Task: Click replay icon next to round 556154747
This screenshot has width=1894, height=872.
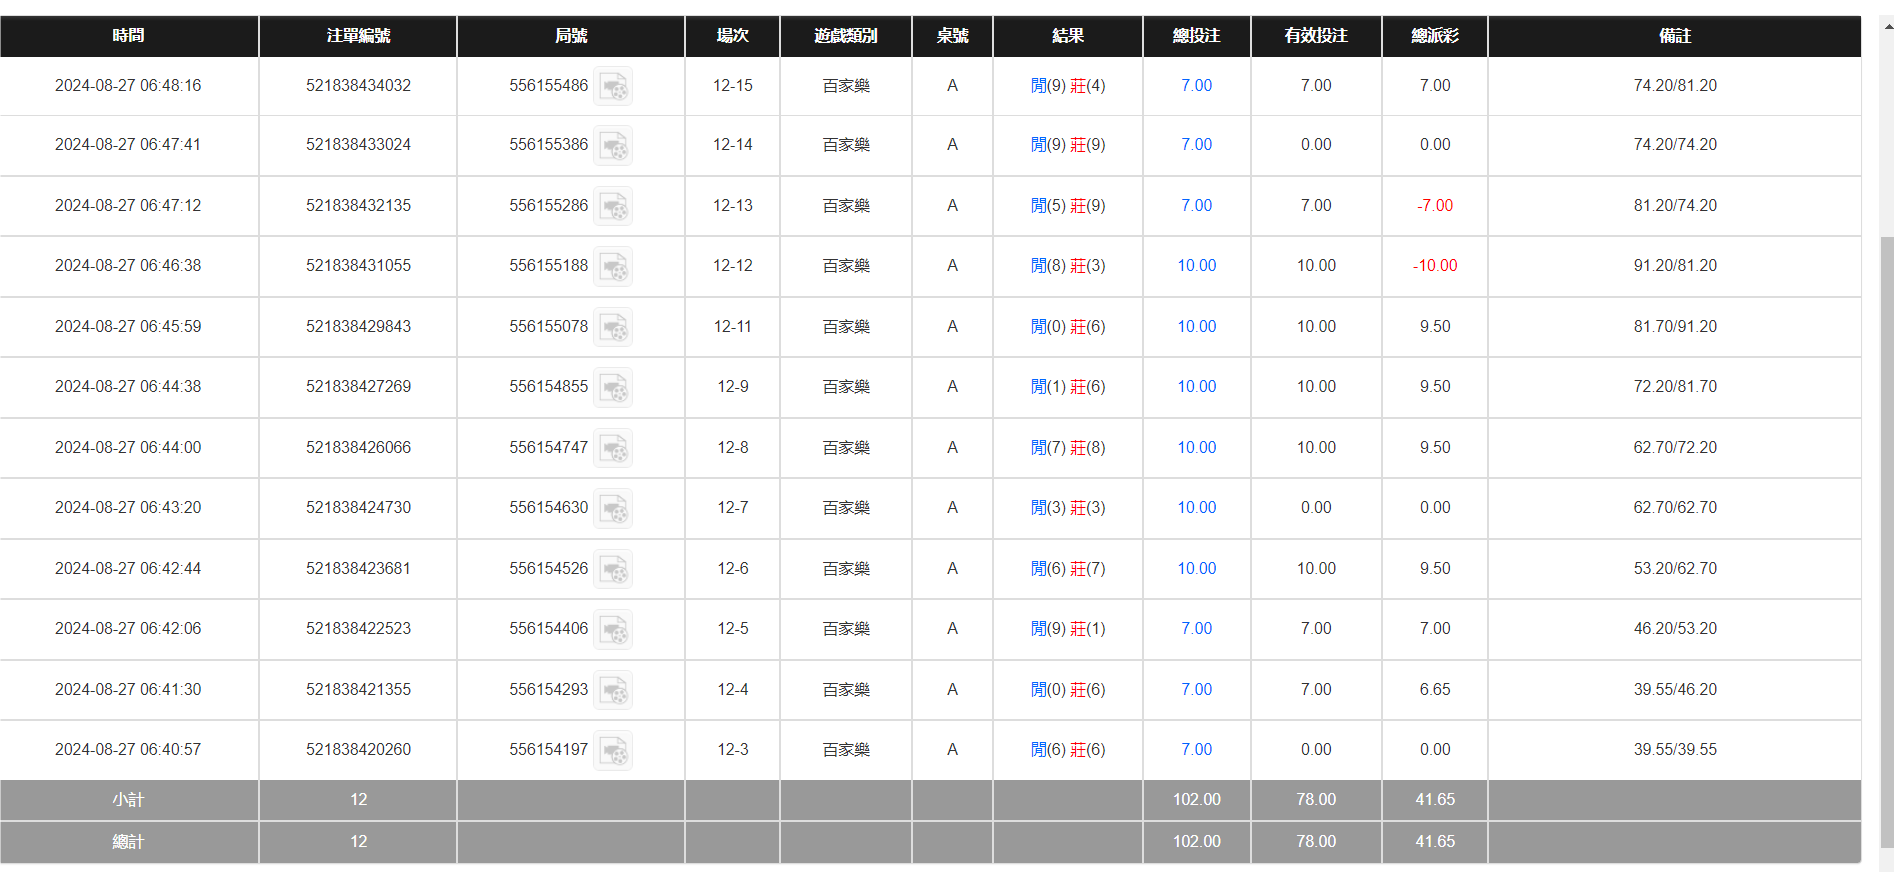Action: (613, 448)
